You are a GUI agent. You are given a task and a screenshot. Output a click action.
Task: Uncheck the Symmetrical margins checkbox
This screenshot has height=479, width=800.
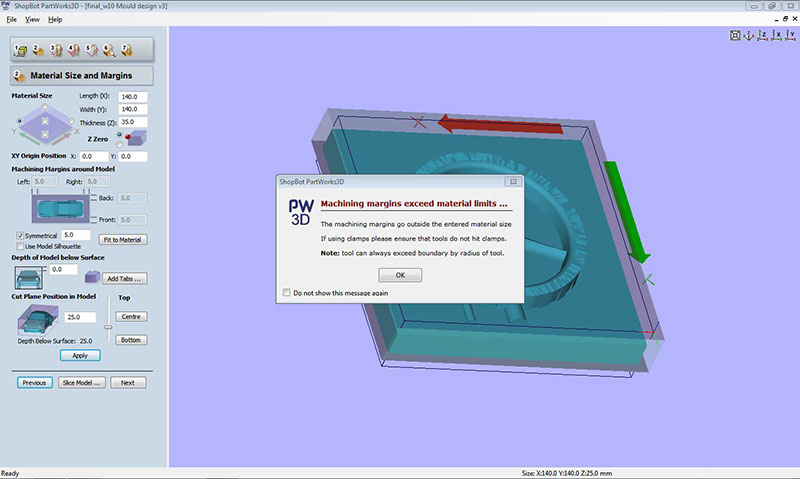[x=20, y=236]
